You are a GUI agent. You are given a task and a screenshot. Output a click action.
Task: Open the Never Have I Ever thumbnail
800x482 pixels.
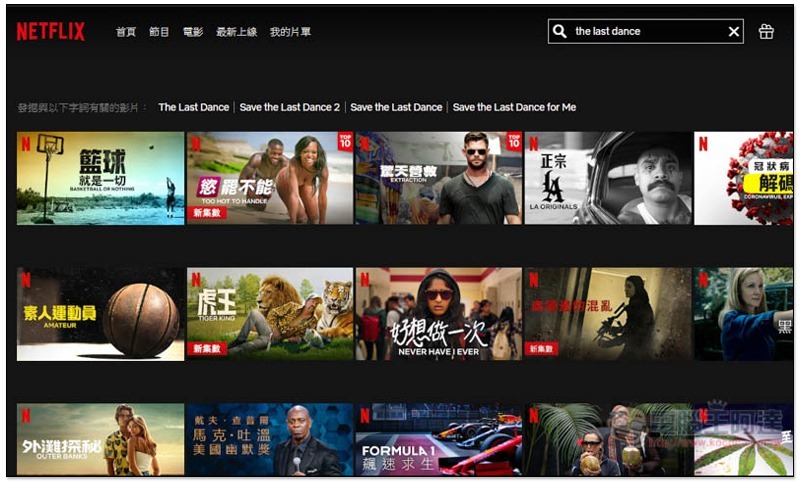point(439,313)
